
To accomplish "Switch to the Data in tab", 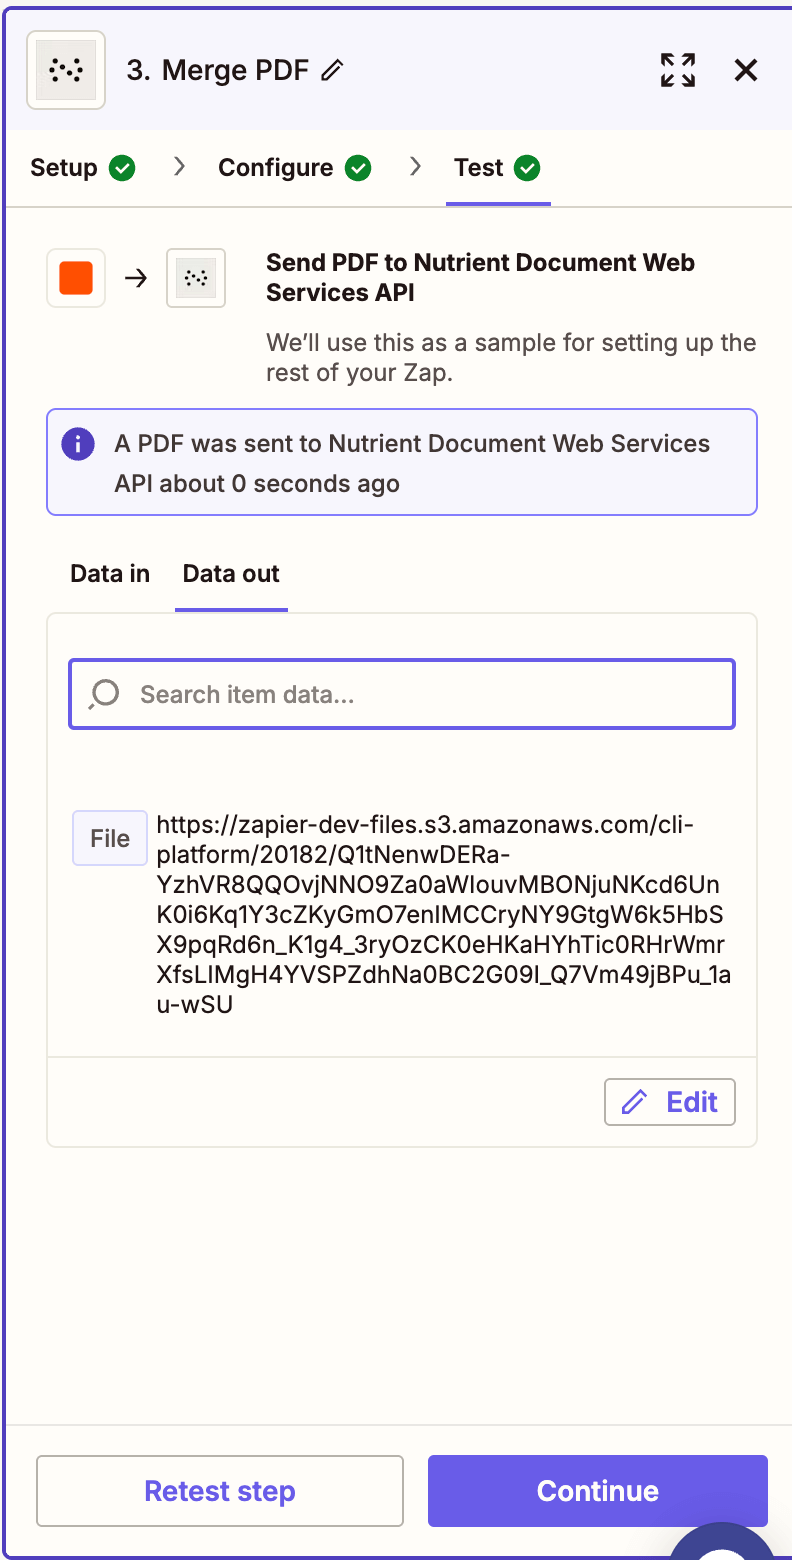I will tap(110, 574).
